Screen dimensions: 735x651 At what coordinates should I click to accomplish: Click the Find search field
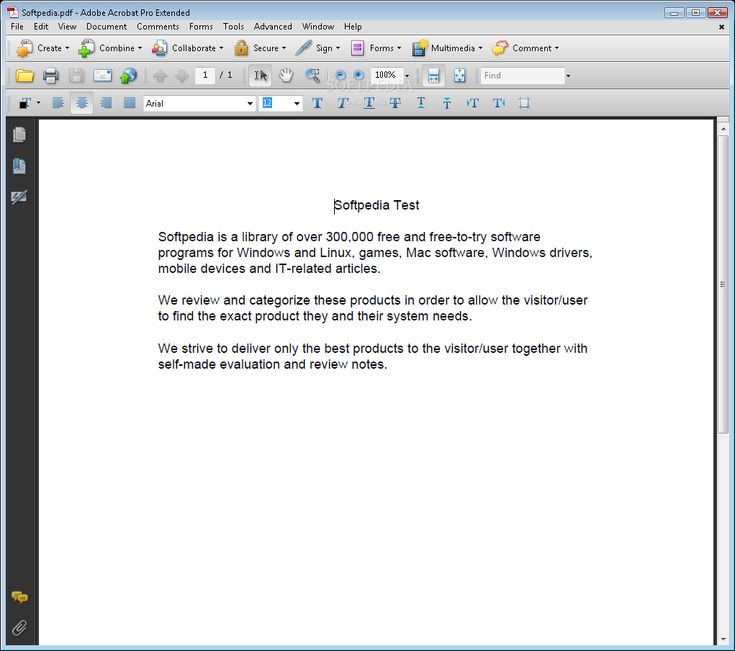(x=523, y=75)
